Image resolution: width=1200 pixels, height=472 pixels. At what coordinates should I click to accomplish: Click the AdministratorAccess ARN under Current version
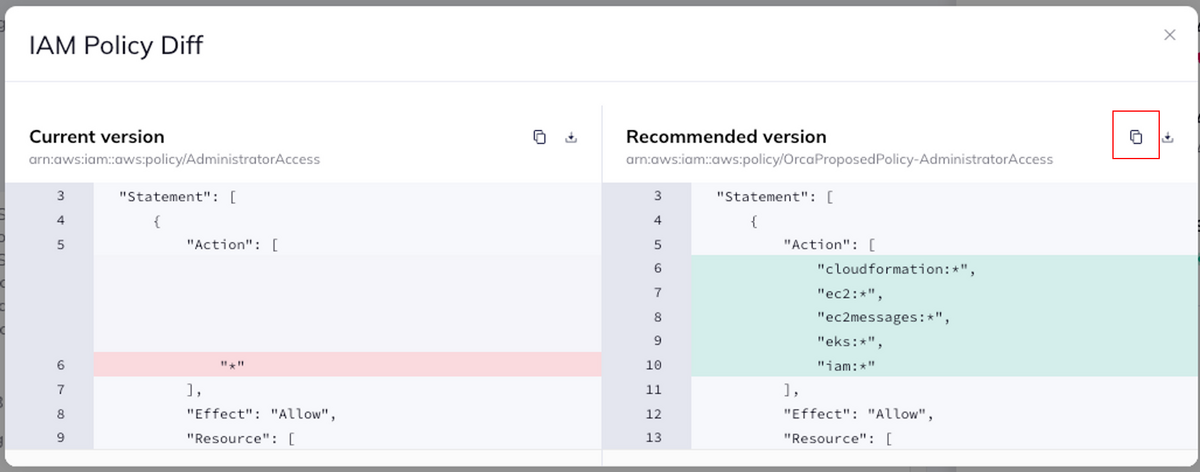pyautogui.click(x=174, y=159)
